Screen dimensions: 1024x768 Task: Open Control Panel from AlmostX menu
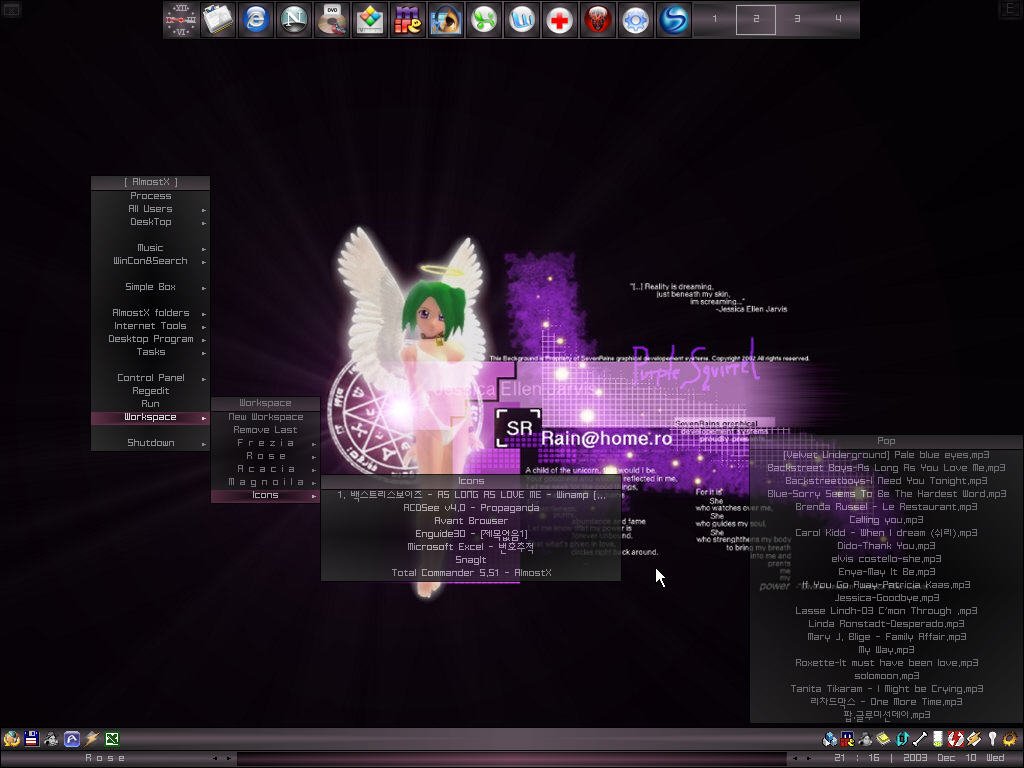click(x=150, y=378)
